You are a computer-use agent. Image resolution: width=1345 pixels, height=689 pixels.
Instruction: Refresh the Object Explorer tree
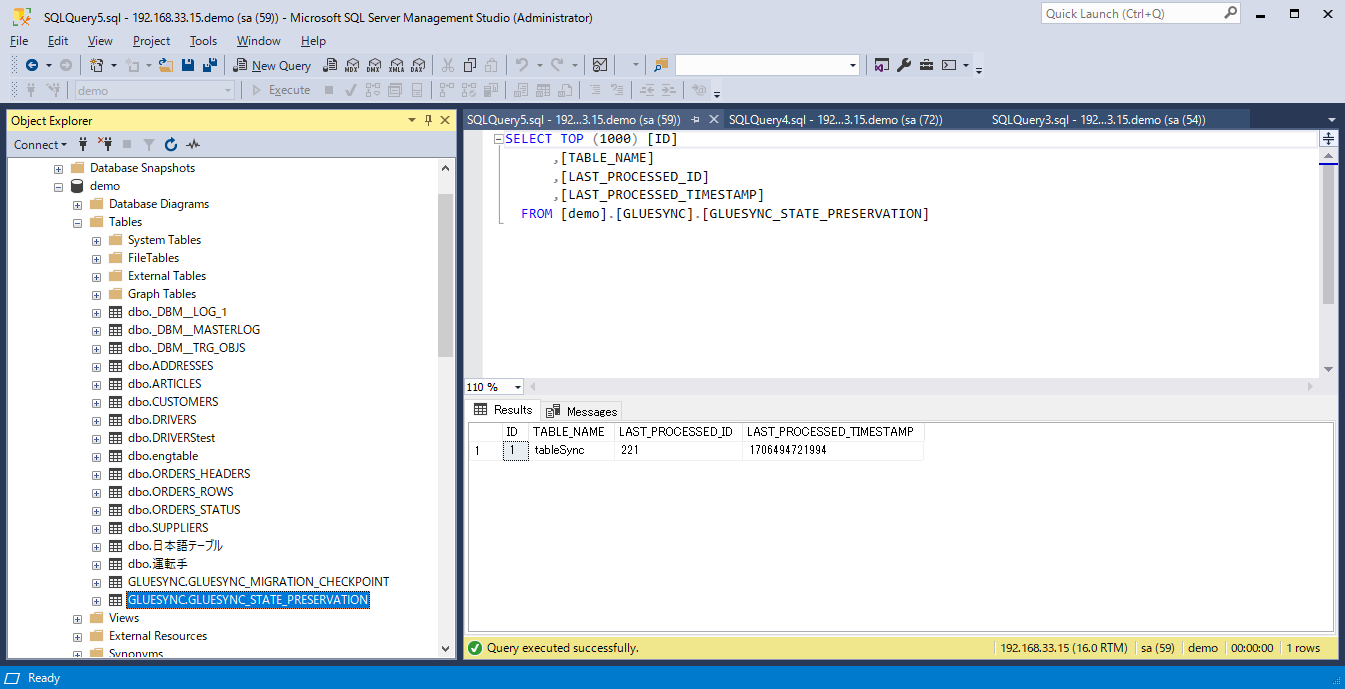click(x=171, y=144)
